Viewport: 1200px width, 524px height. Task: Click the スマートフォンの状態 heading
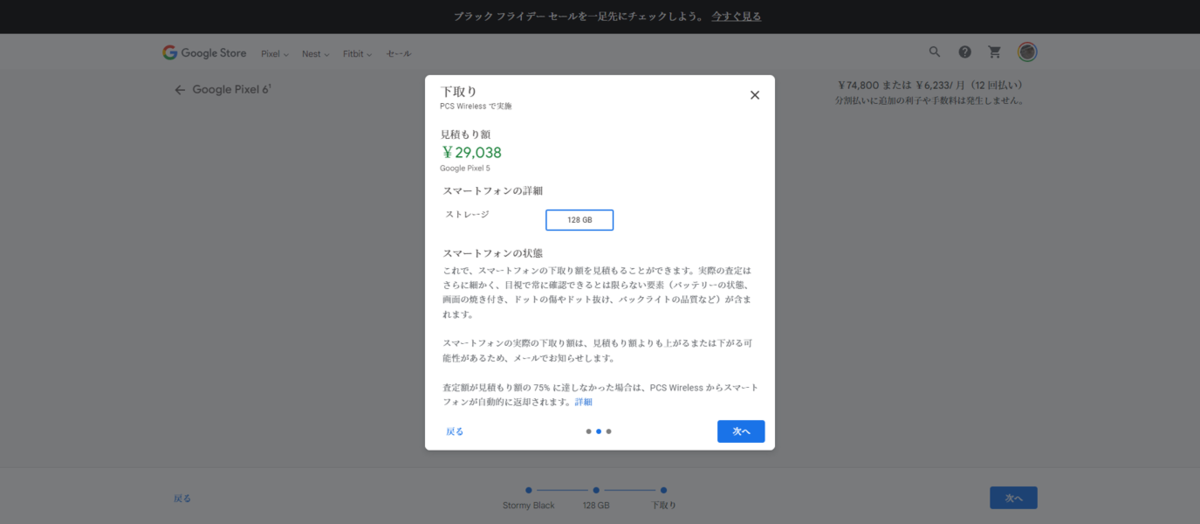493,253
